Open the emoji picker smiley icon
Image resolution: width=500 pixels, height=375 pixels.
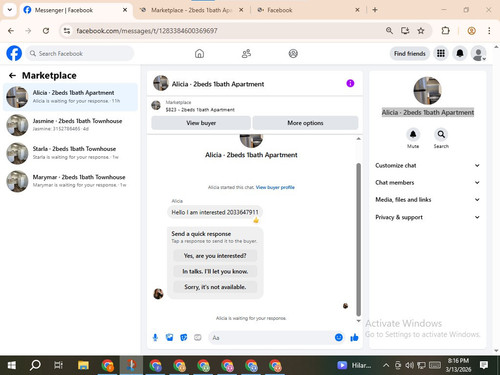click(x=339, y=338)
